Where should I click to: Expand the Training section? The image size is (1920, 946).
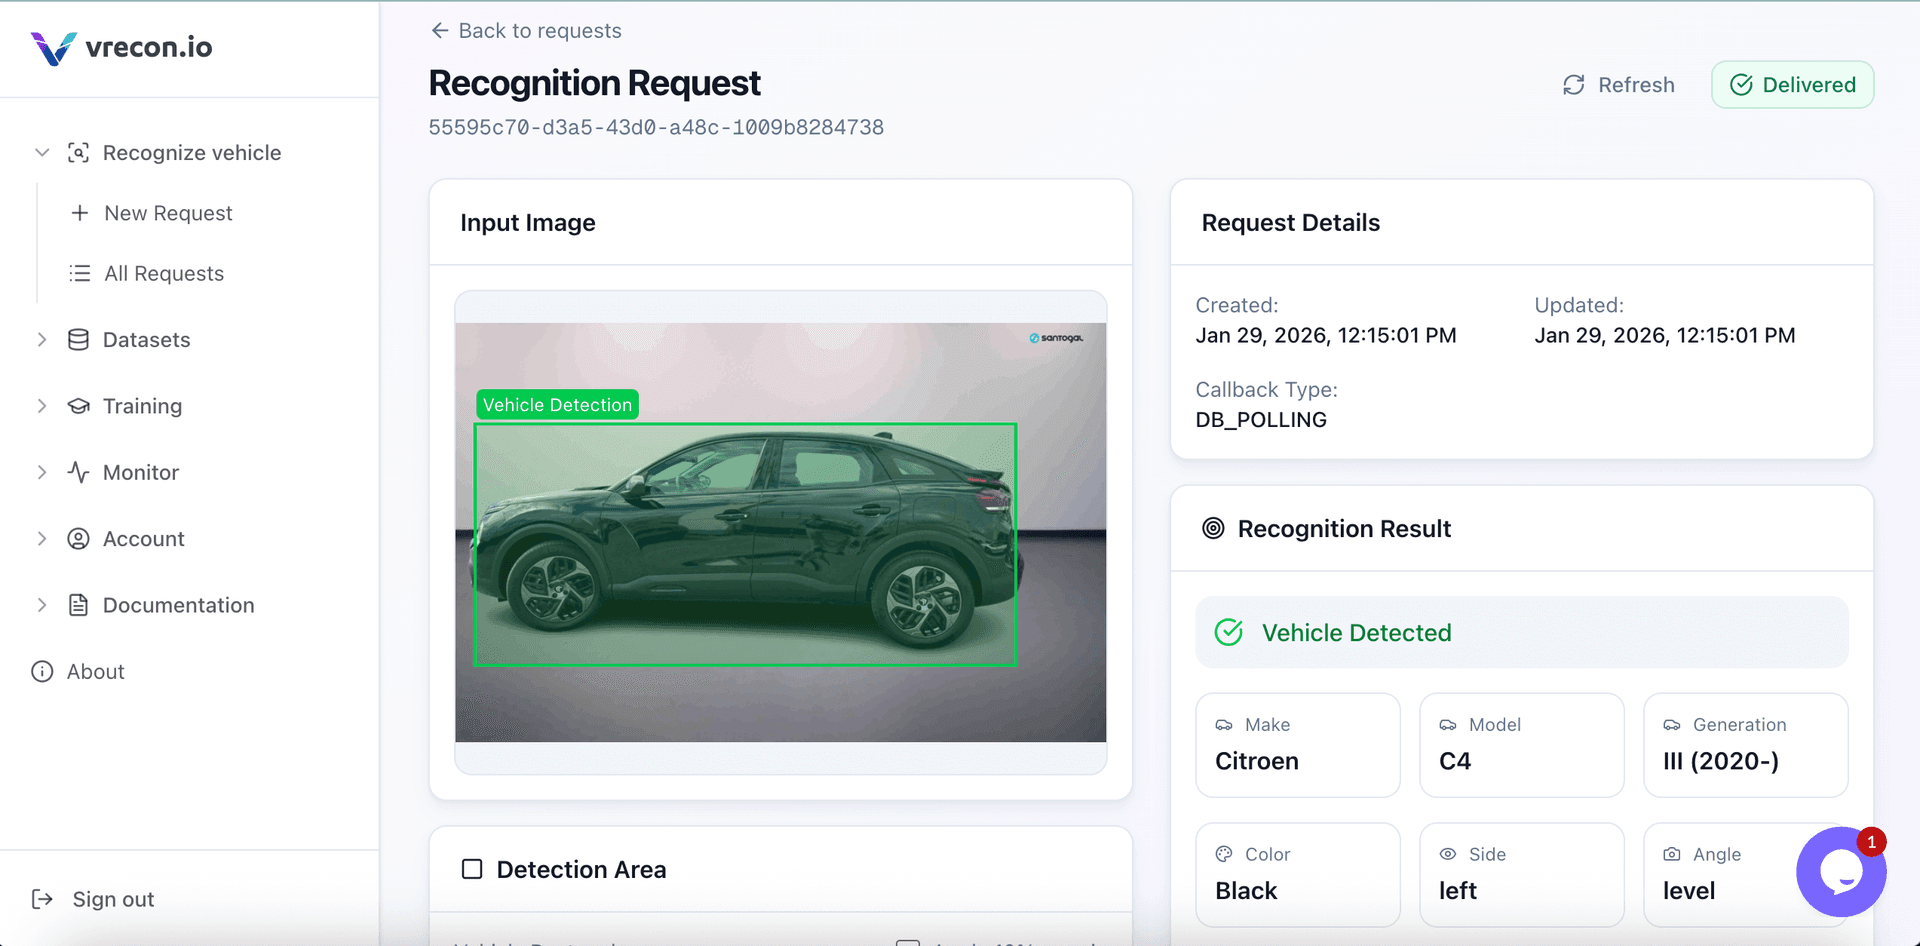pyautogui.click(x=42, y=406)
